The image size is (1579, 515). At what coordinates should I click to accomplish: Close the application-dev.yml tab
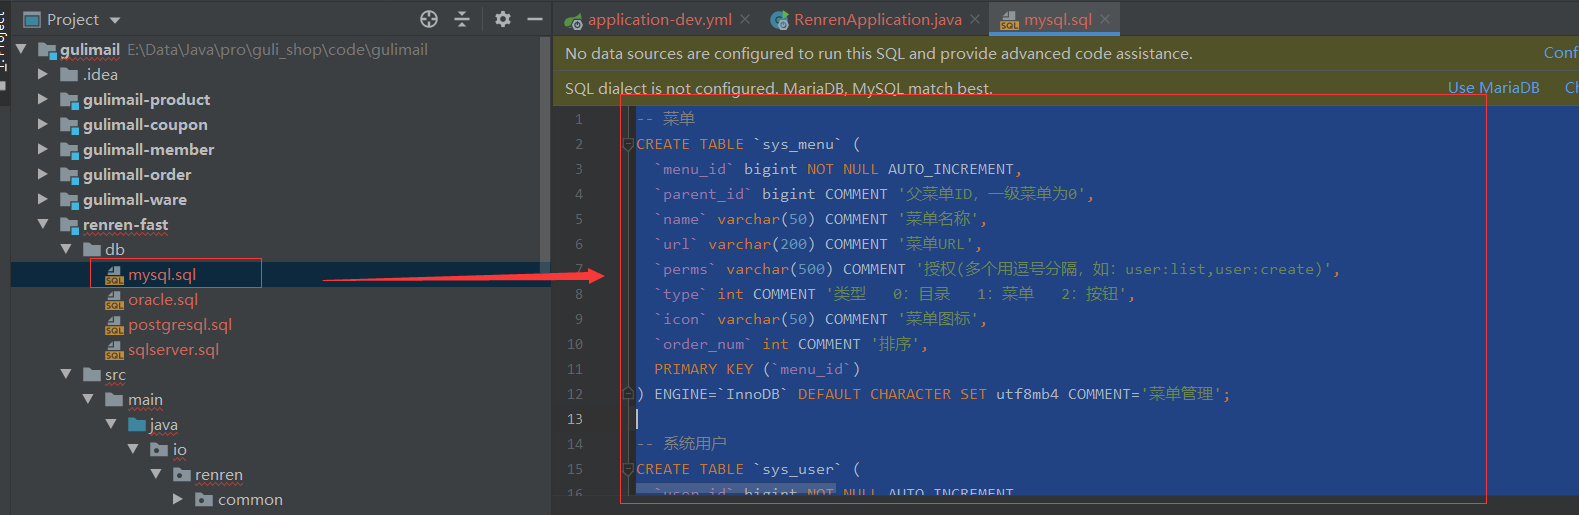745,19
